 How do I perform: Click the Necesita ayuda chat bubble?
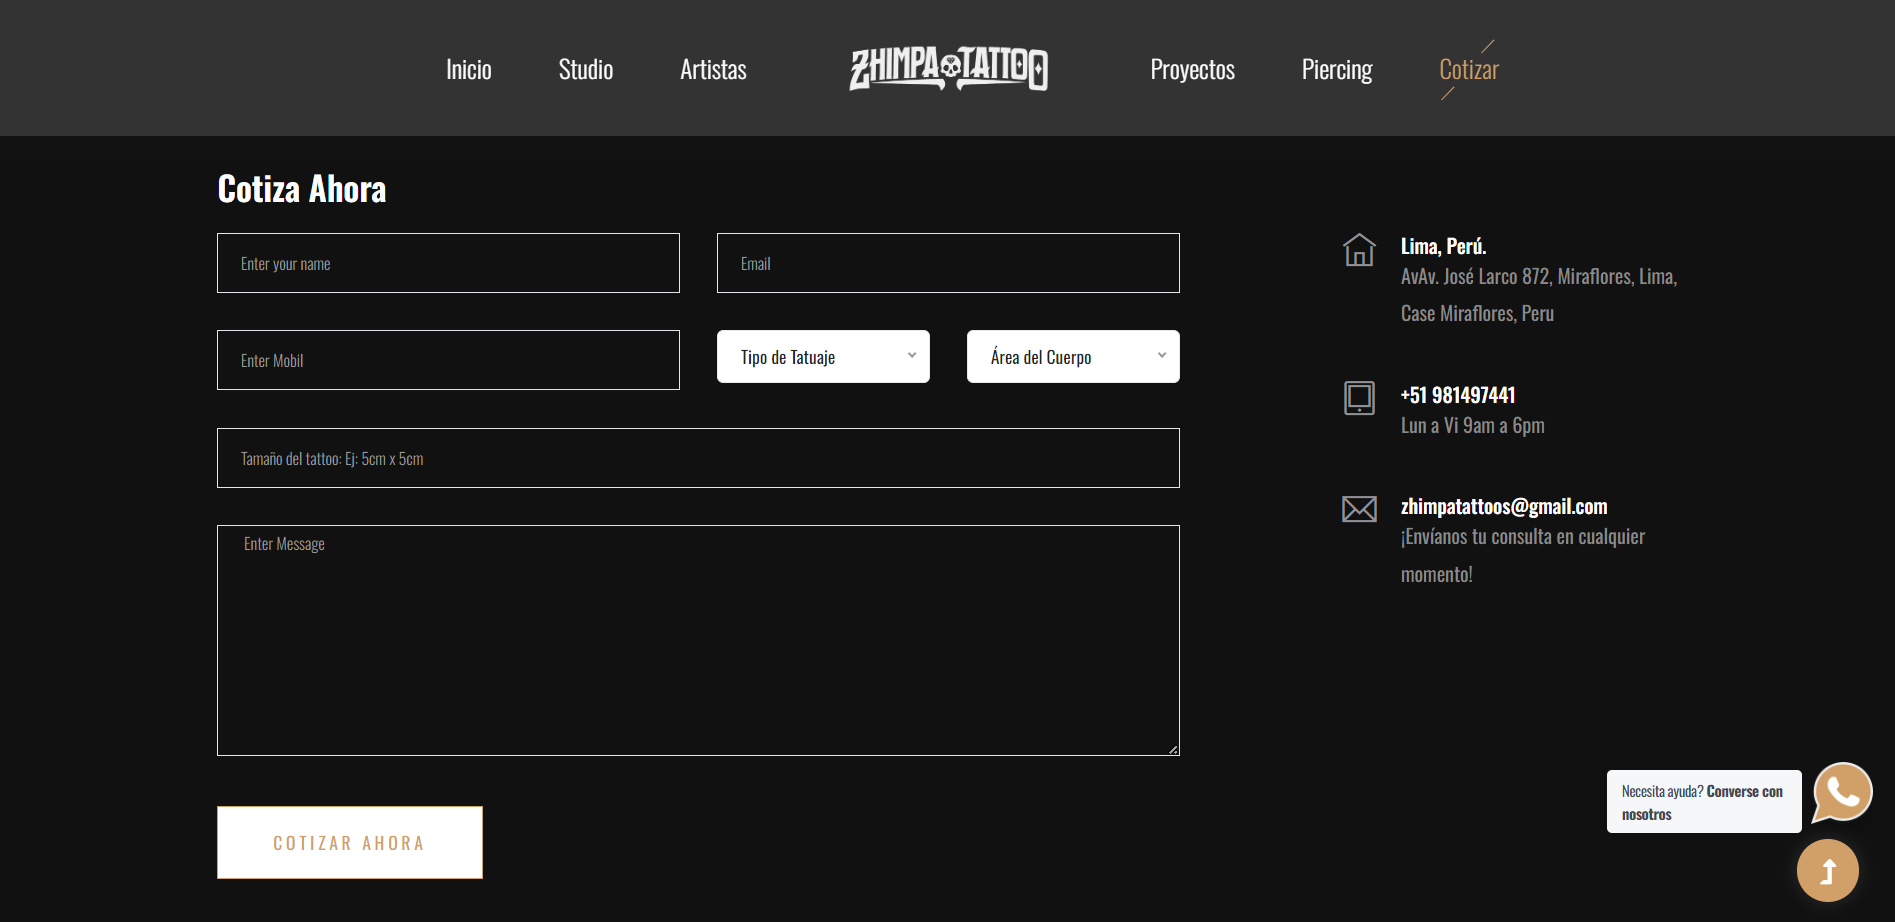(x=1703, y=802)
